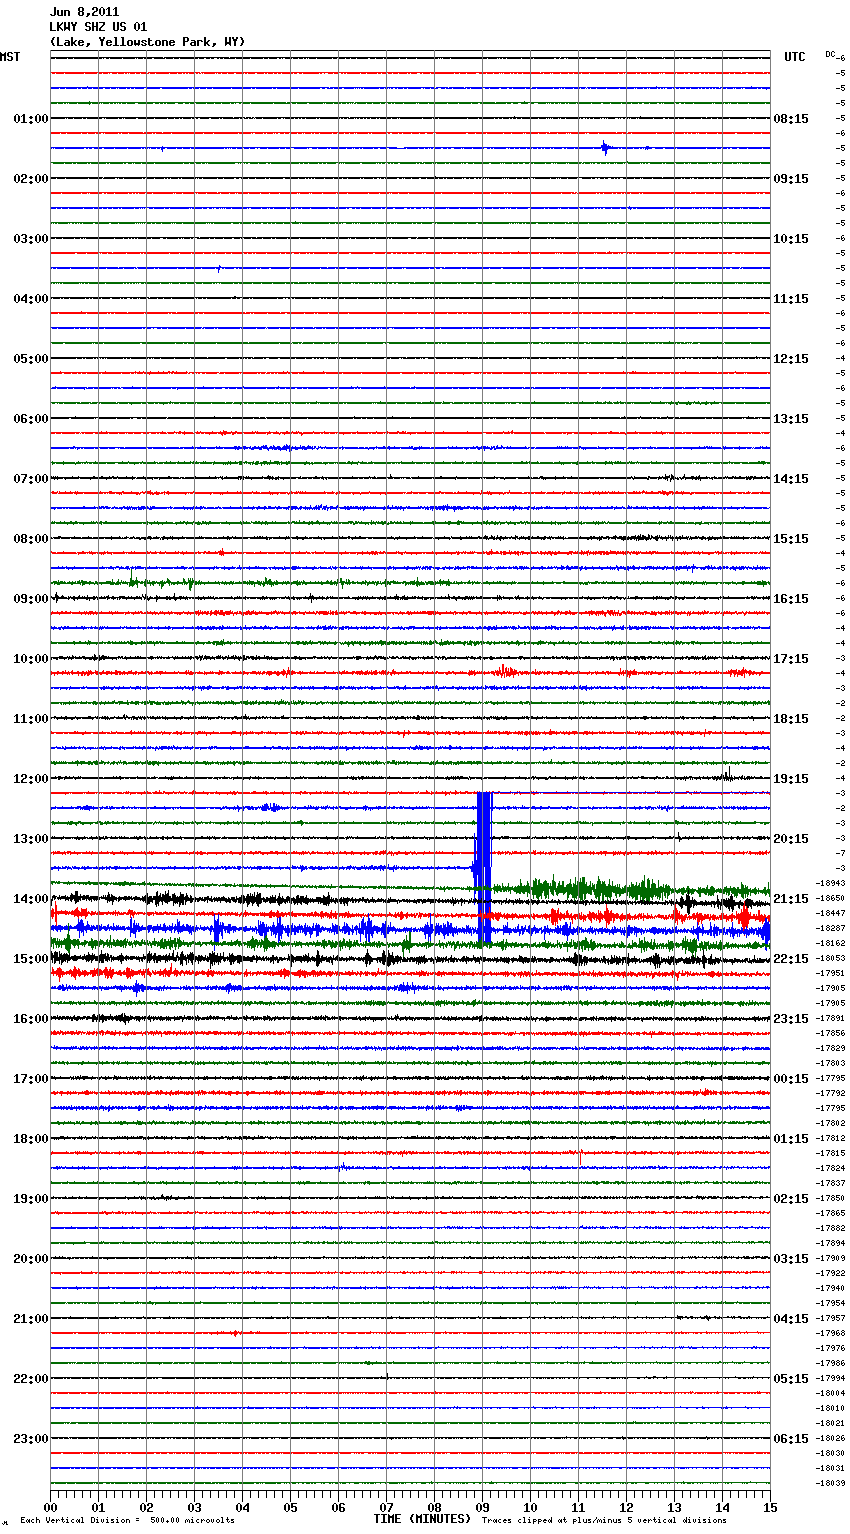Click the 15:00 MST time label
Image resolution: width=850 pixels, height=1534 pixels.
point(30,959)
